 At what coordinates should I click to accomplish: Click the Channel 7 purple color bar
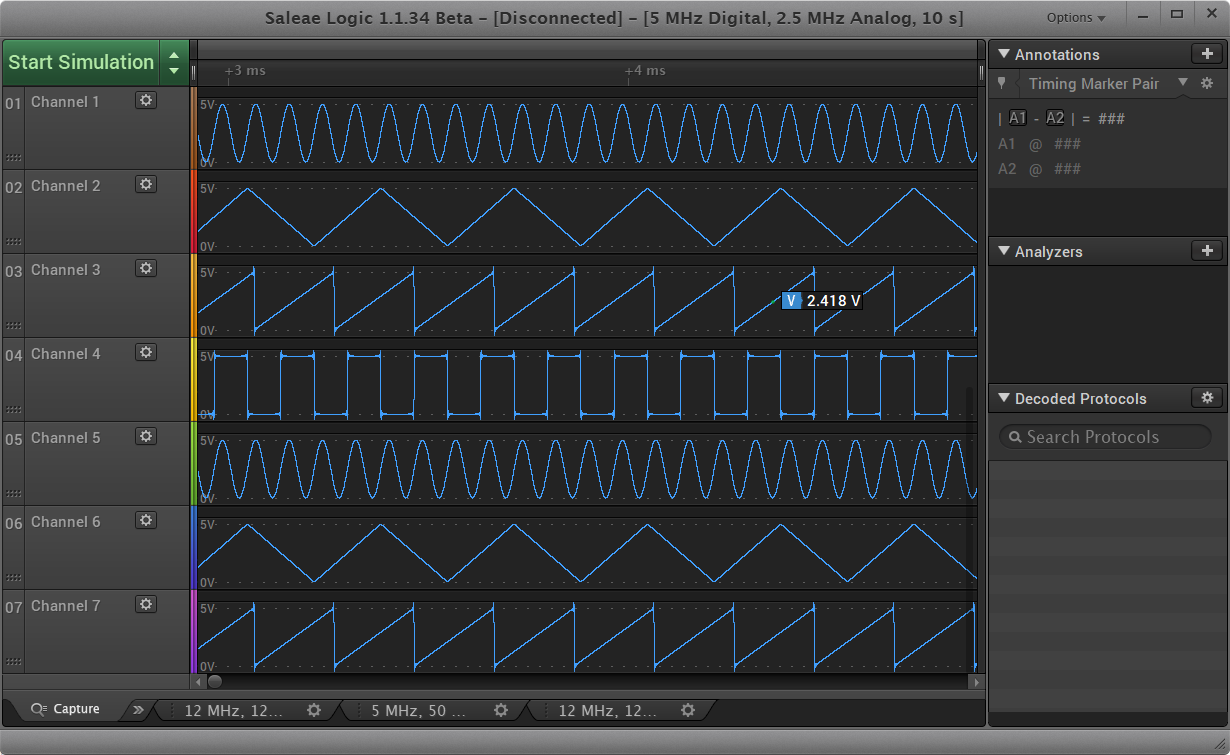193,631
